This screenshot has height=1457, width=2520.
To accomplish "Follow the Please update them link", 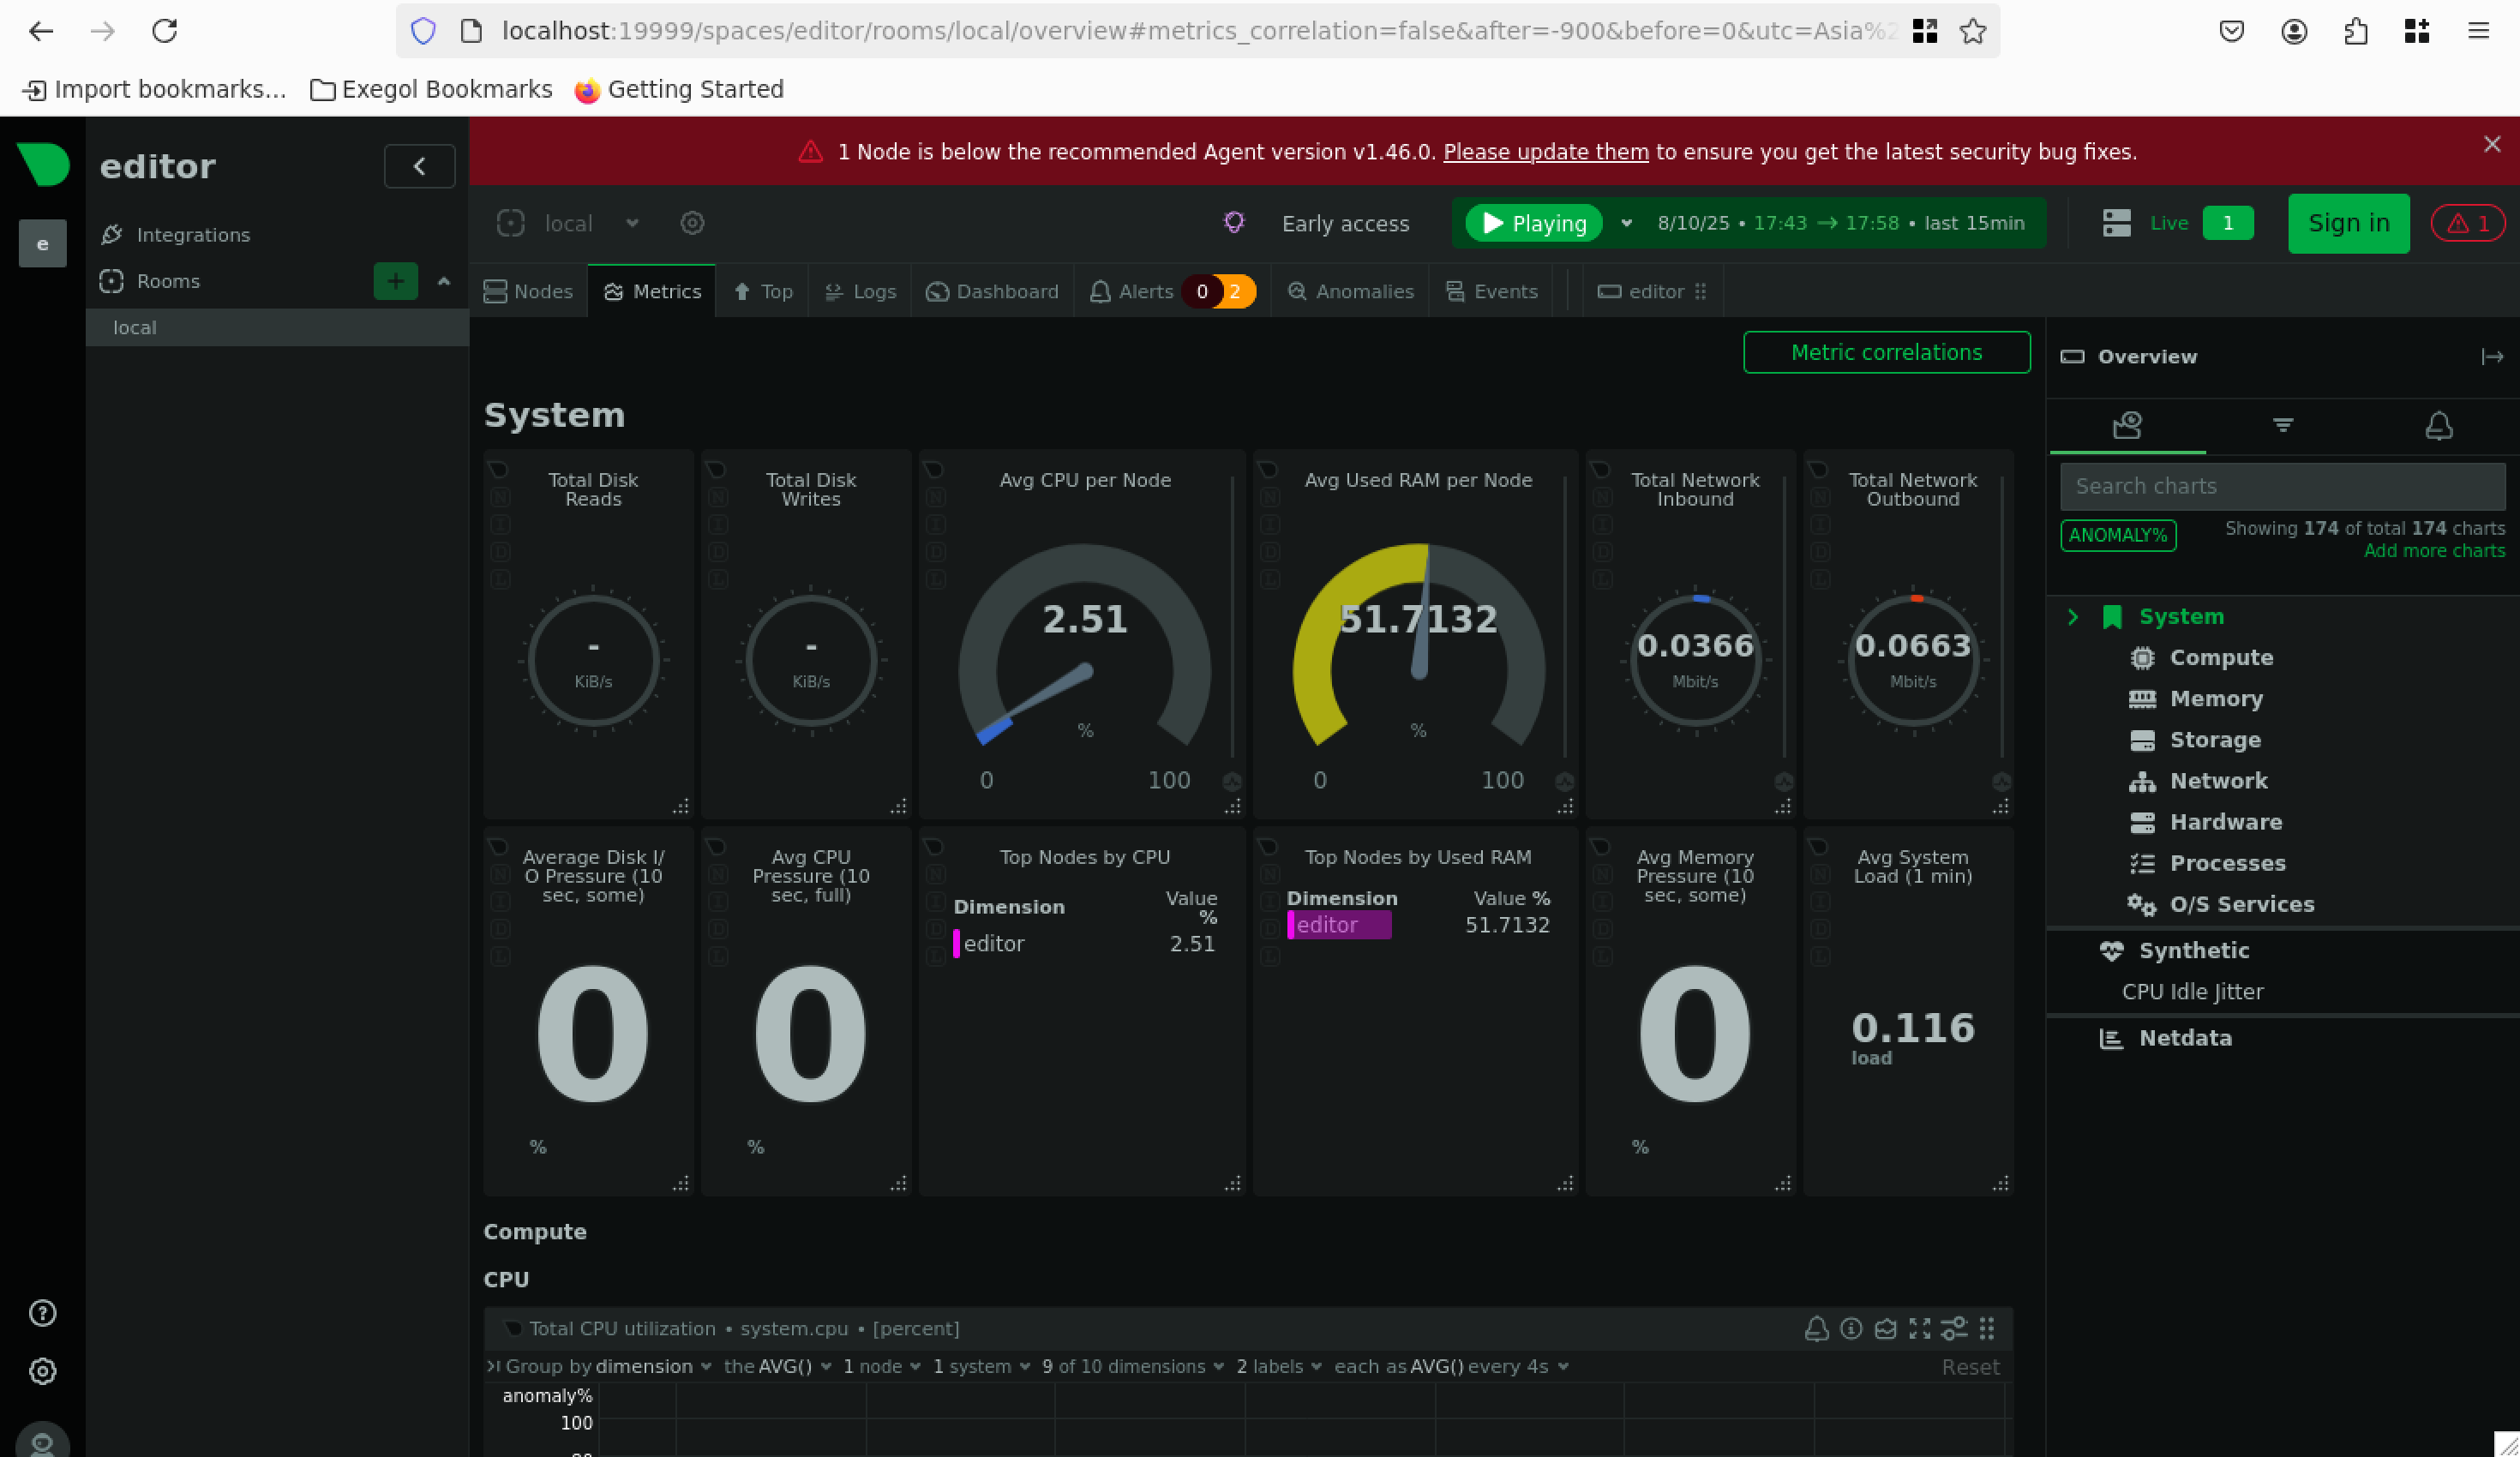I will (x=1545, y=152).
